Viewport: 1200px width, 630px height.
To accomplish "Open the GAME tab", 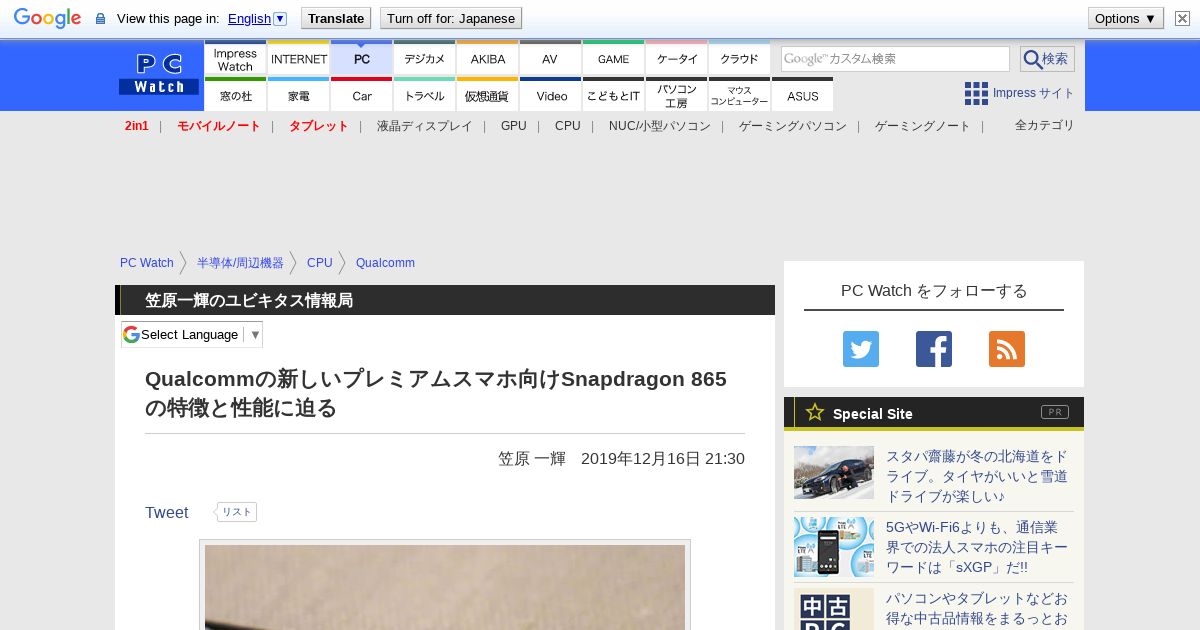I will 613,58.
